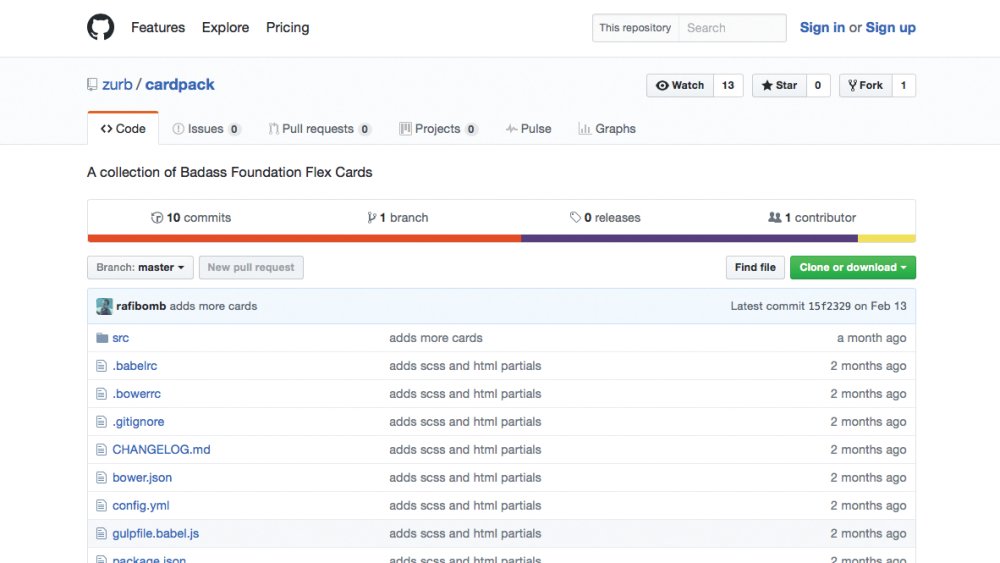Open the gulpfile.babel.js file
The height and width of the screenshot is (563, 1000).
pos(156,534)
